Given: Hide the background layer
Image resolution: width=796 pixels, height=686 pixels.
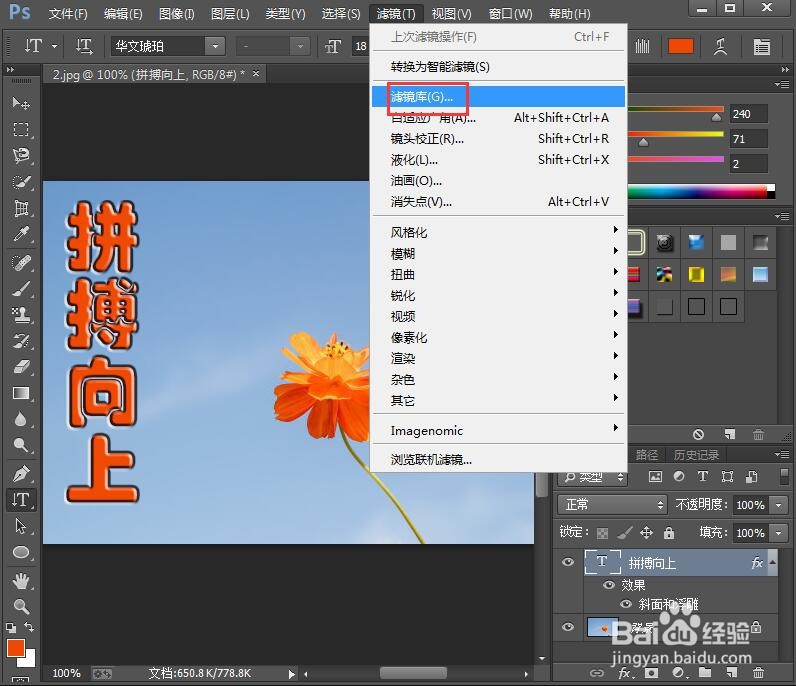Looking at the screenshot, I should point(568,627).
